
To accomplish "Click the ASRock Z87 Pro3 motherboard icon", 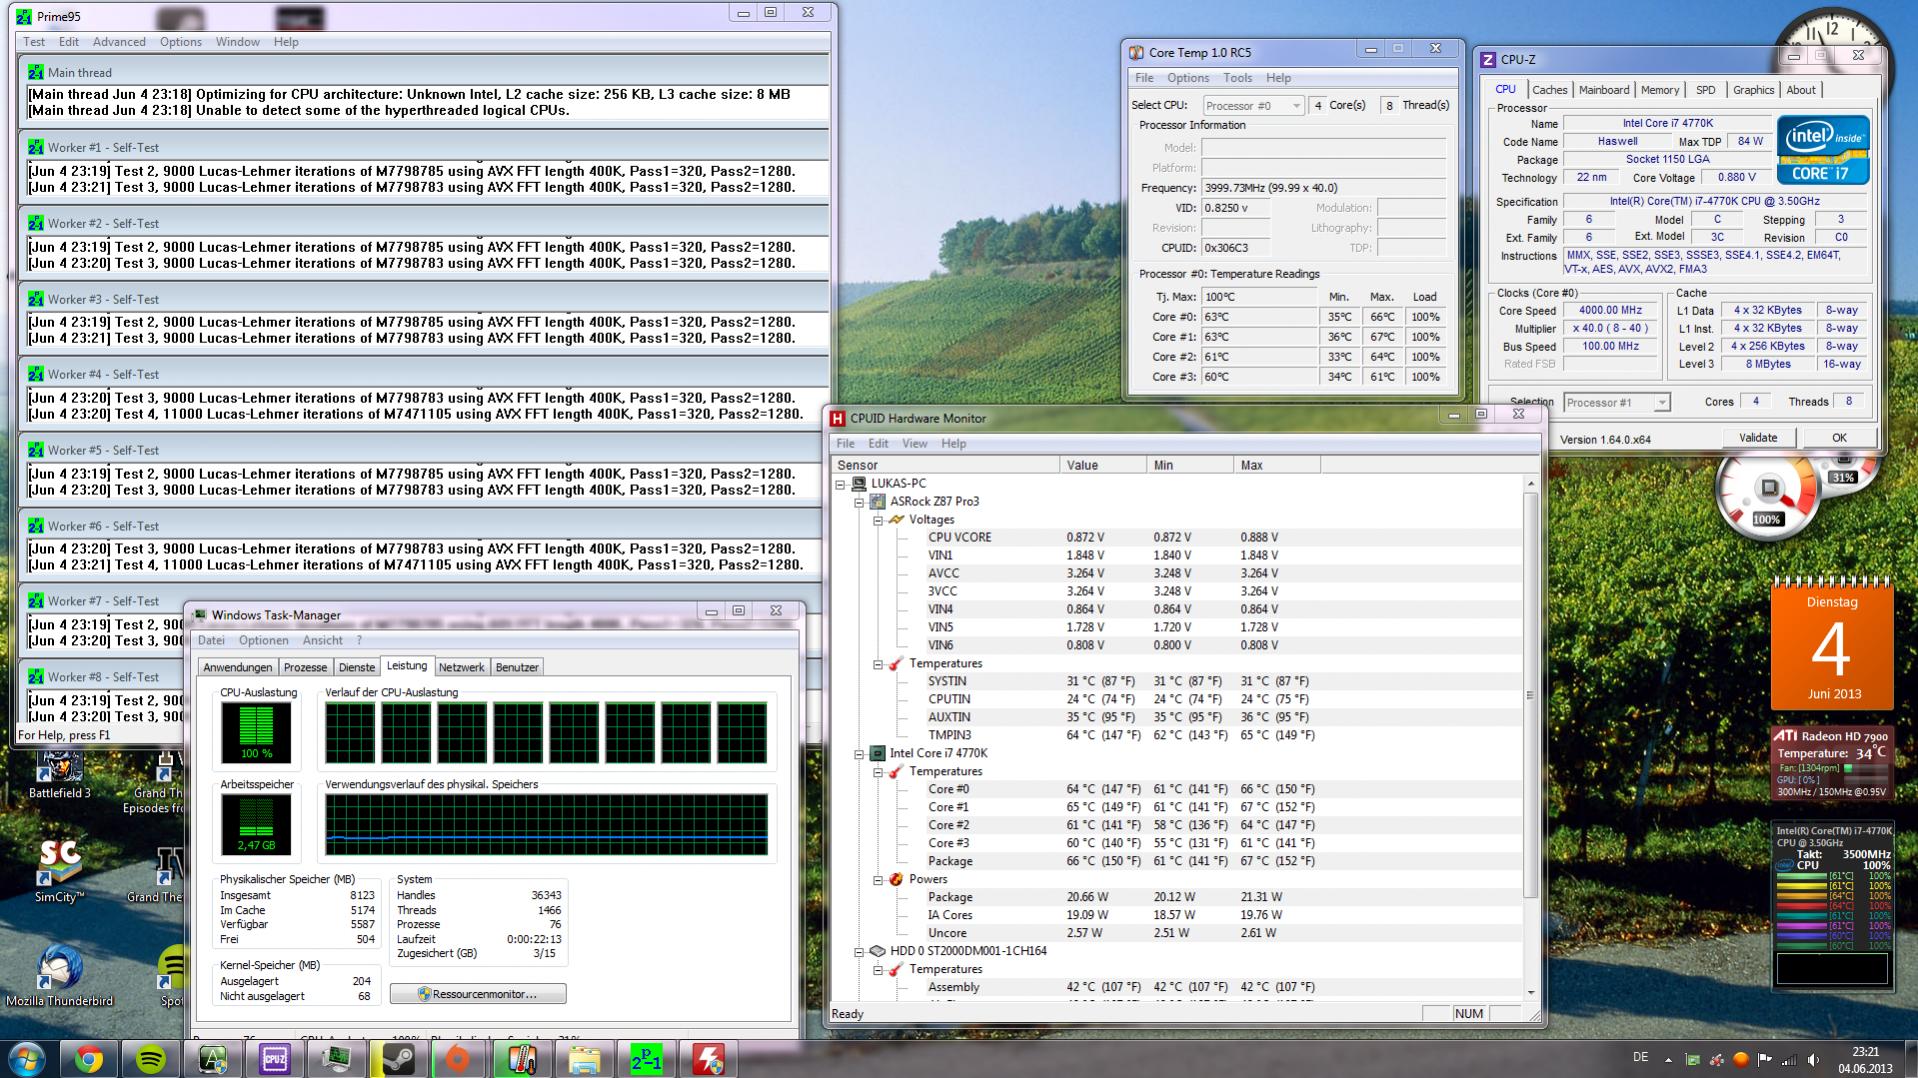I will (877, 501).
